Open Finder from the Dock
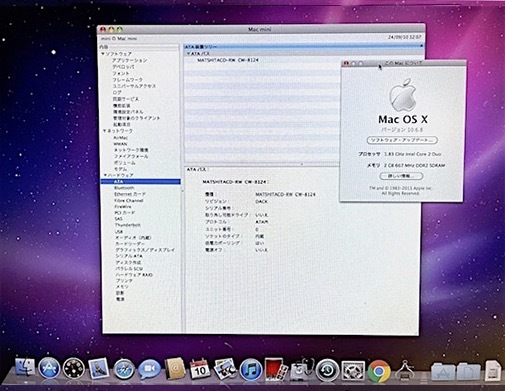The width and height of the screenshot is (505, 391). 25,368
